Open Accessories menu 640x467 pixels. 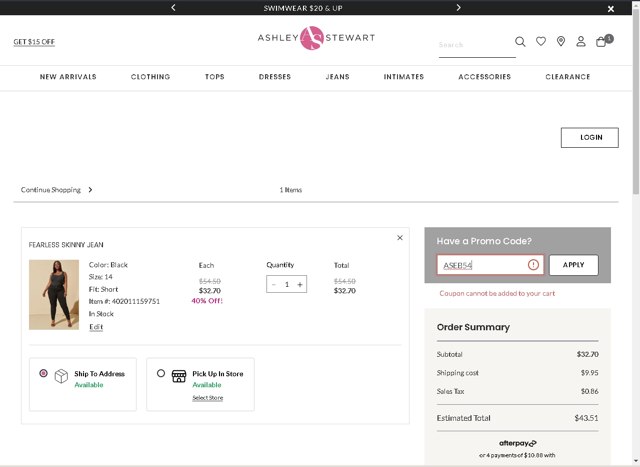tap(484, 77)
